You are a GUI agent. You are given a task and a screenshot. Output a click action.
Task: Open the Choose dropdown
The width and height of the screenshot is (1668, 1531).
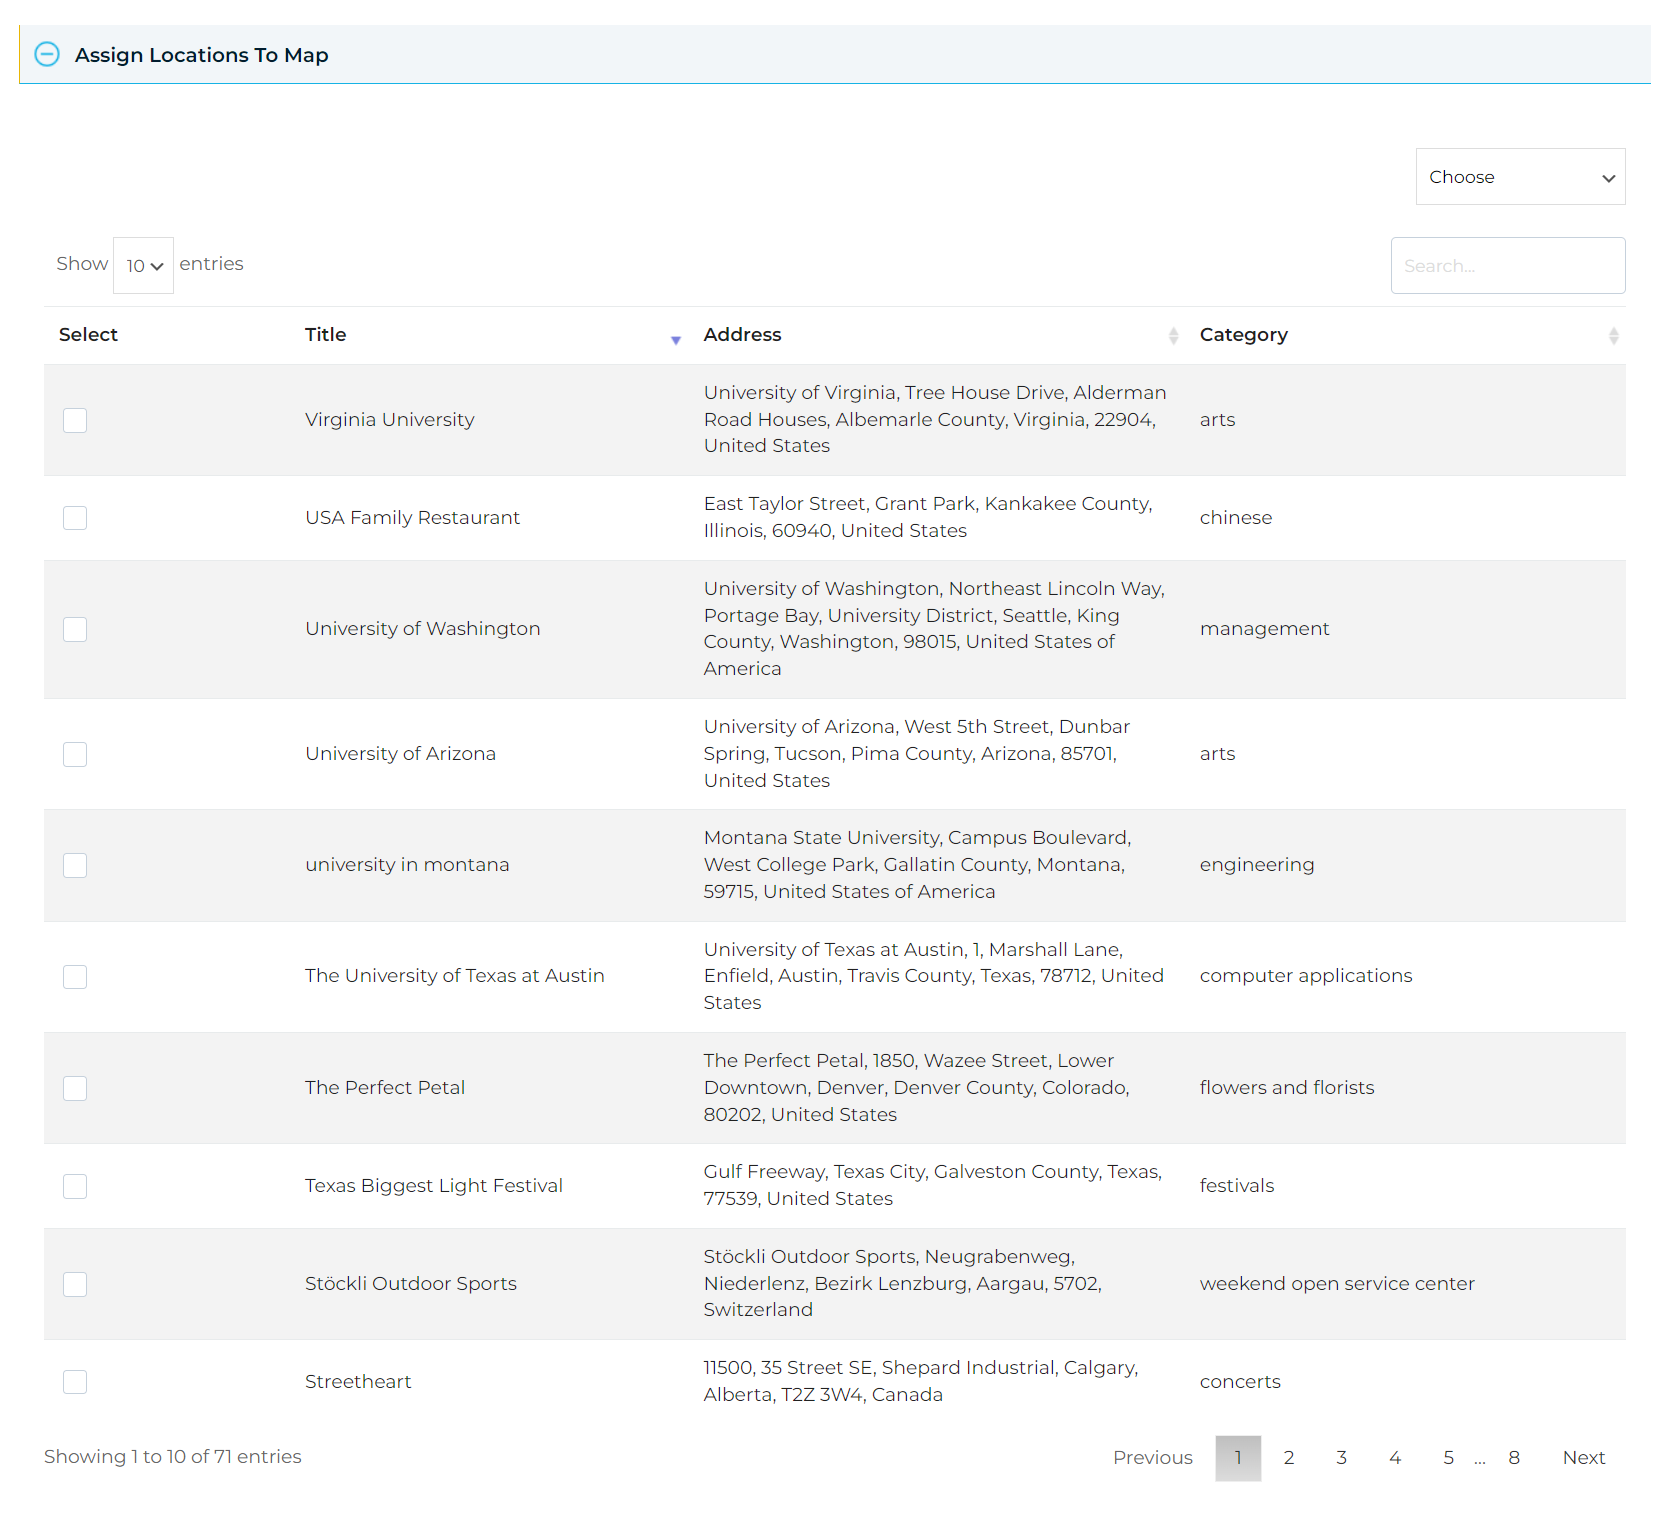[1520, 177]
